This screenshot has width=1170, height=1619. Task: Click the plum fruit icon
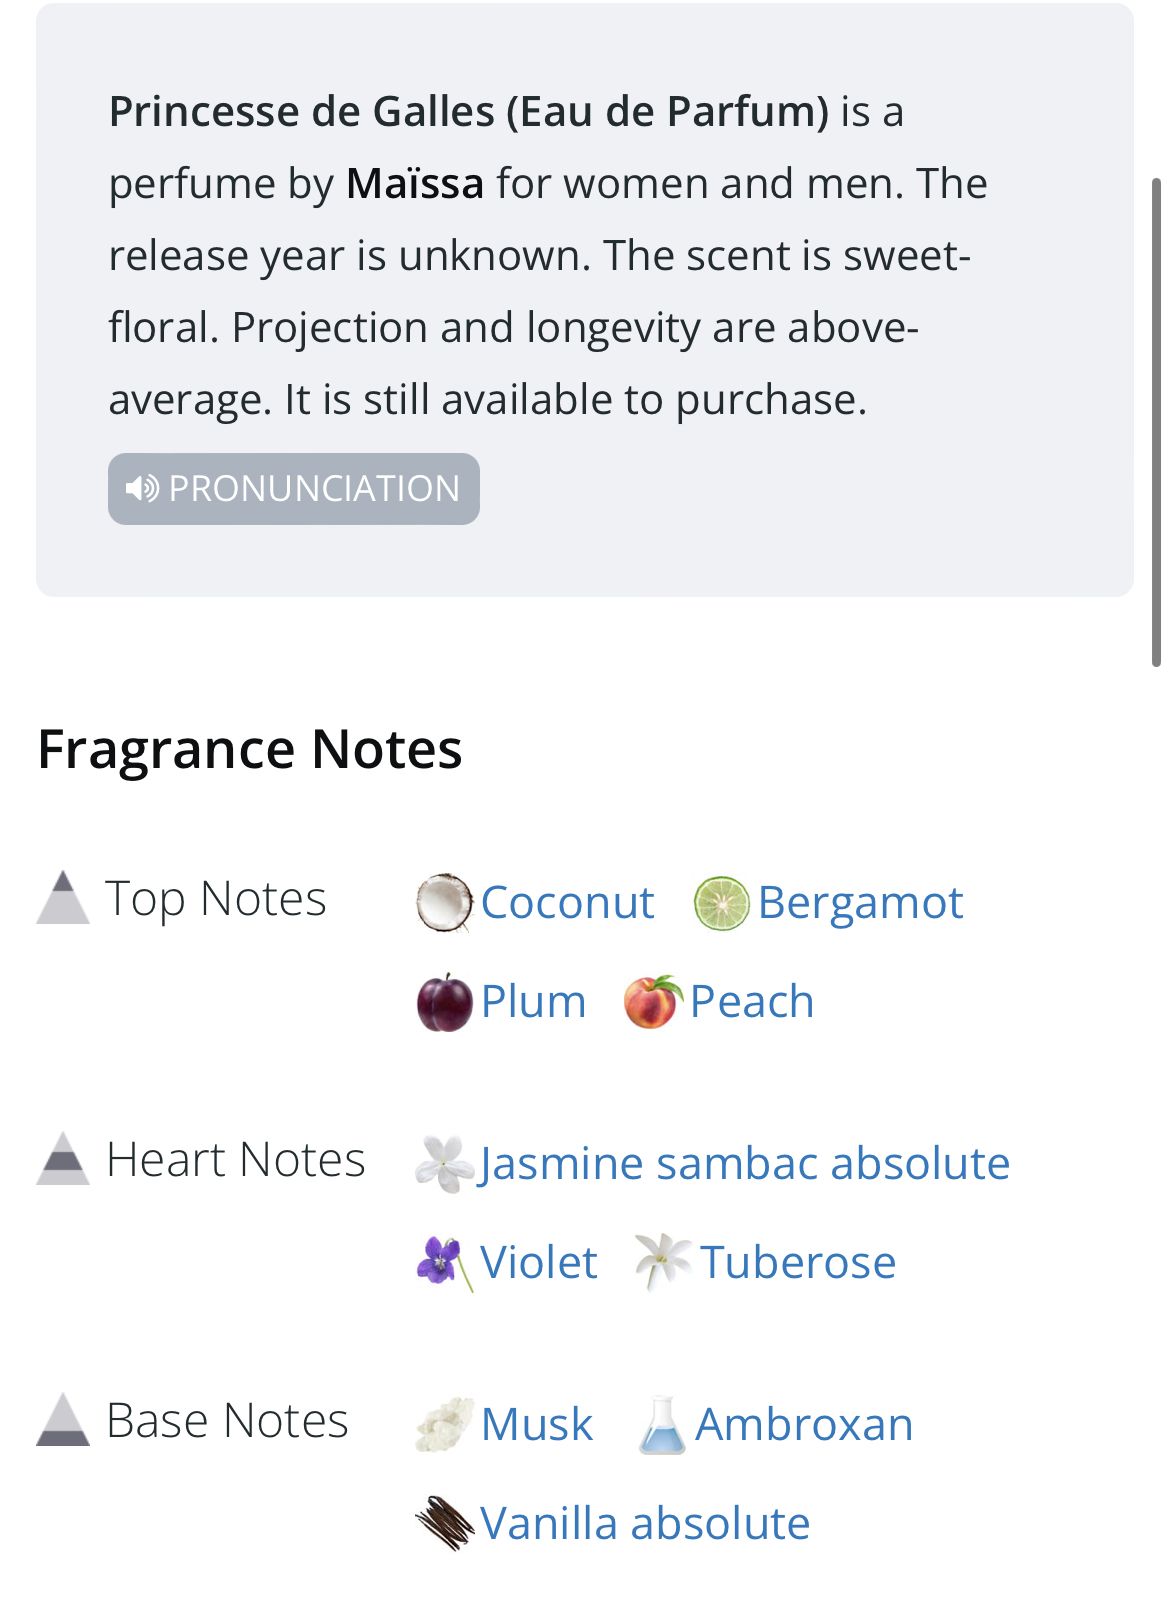[x=444, y=1002]
